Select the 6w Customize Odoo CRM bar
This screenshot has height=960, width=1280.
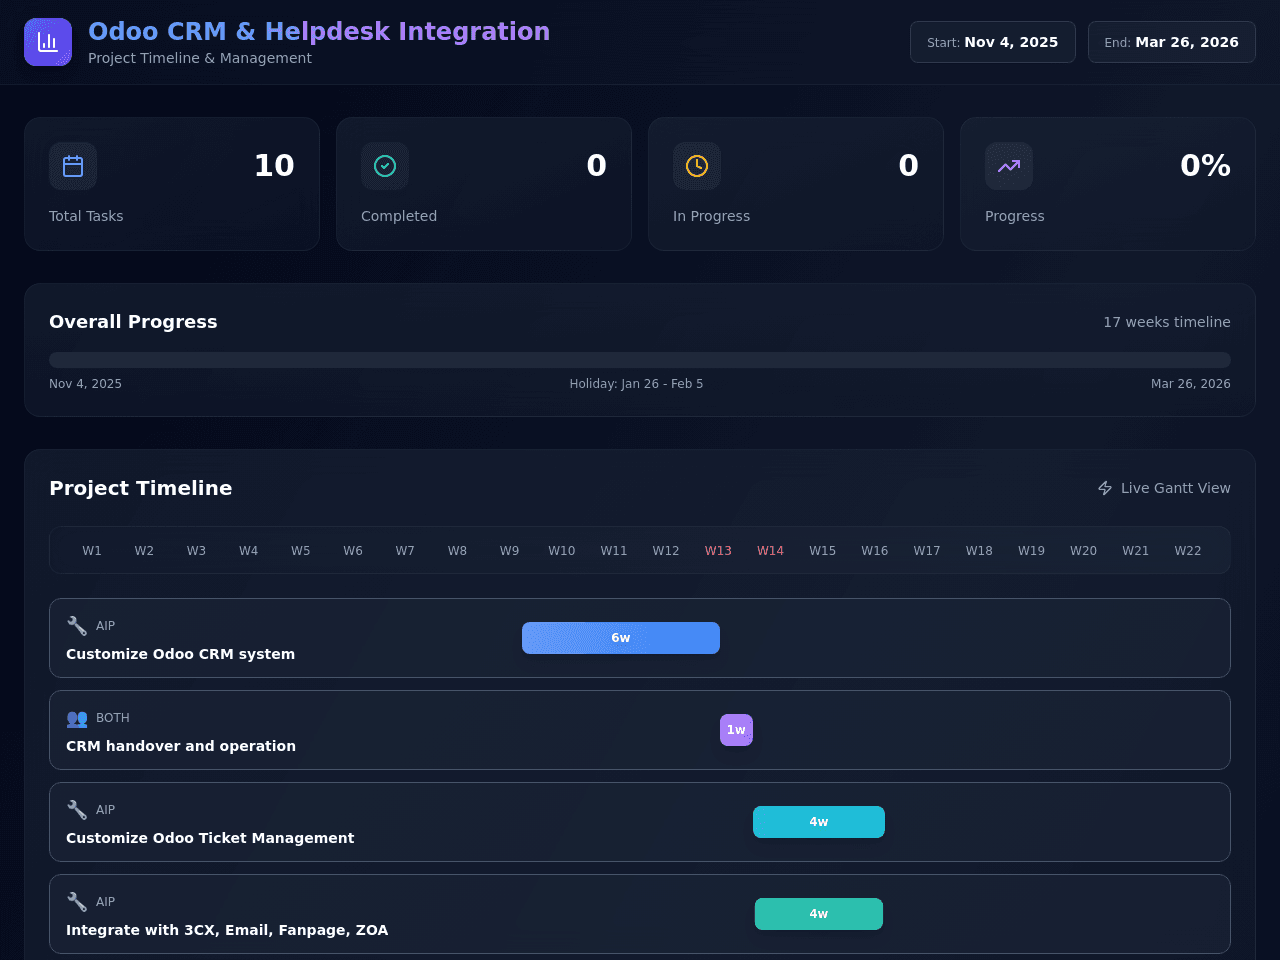tap(621, 638)
